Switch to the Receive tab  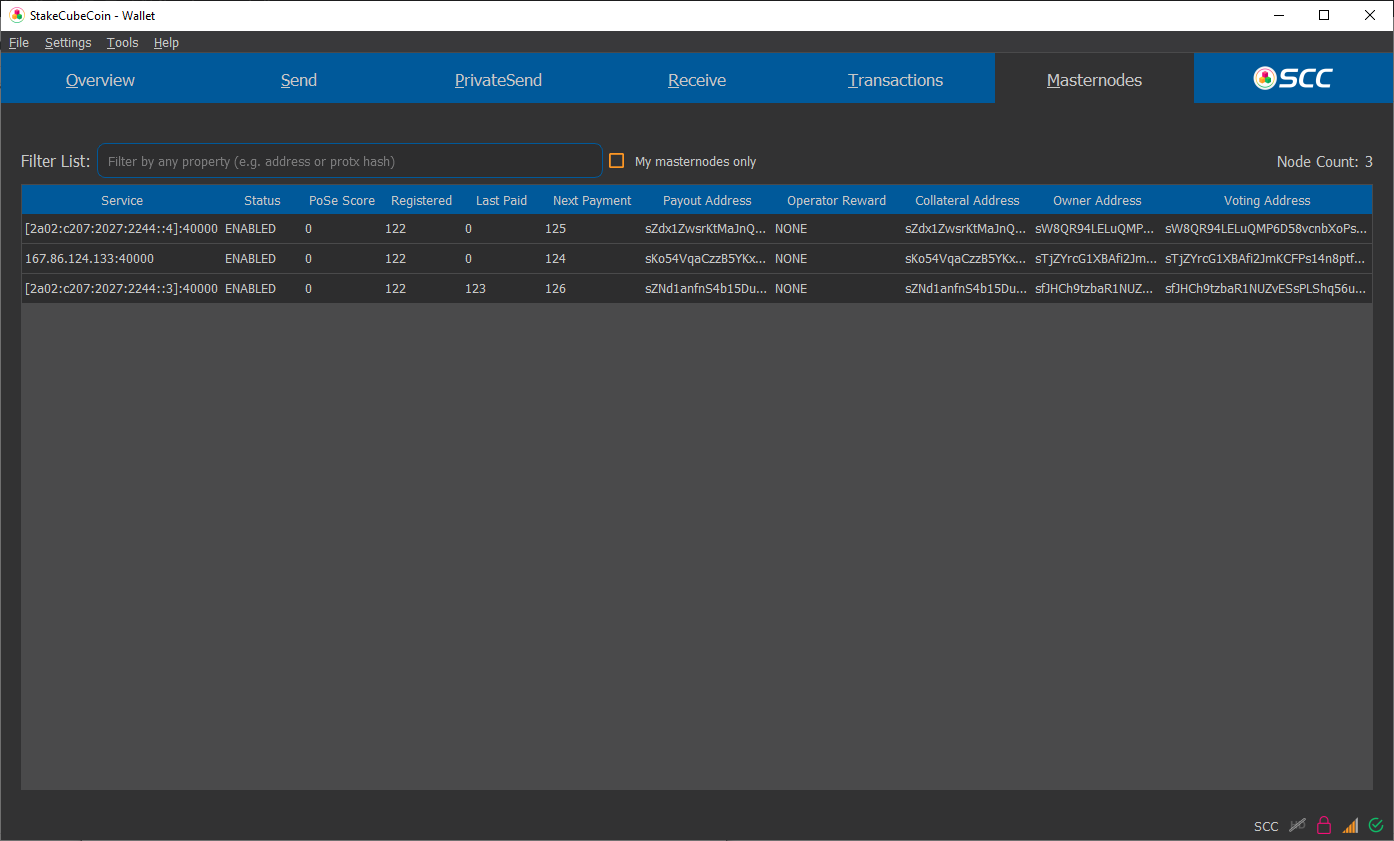coord(697,80)
